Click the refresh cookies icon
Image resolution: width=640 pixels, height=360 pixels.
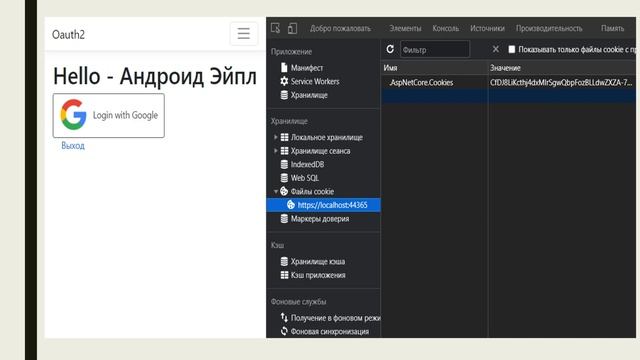[390, 49]
